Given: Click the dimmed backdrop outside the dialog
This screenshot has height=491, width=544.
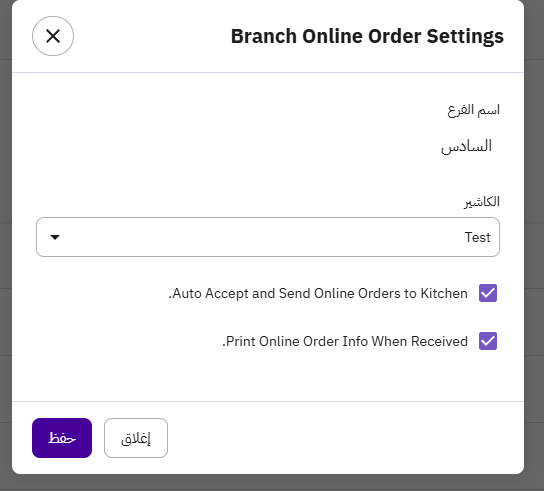Looking at the screenshot, I should 534,243.
